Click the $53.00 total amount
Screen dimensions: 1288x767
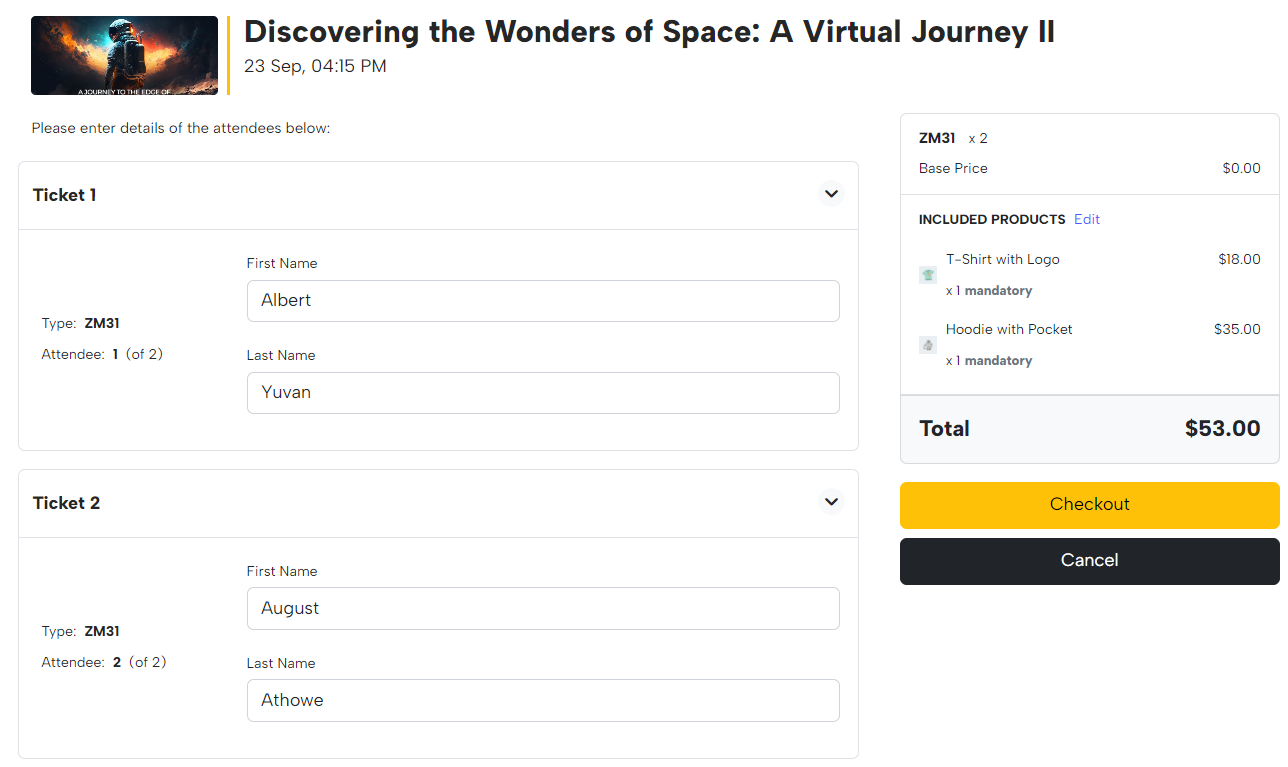click(x=1222, y=429)
